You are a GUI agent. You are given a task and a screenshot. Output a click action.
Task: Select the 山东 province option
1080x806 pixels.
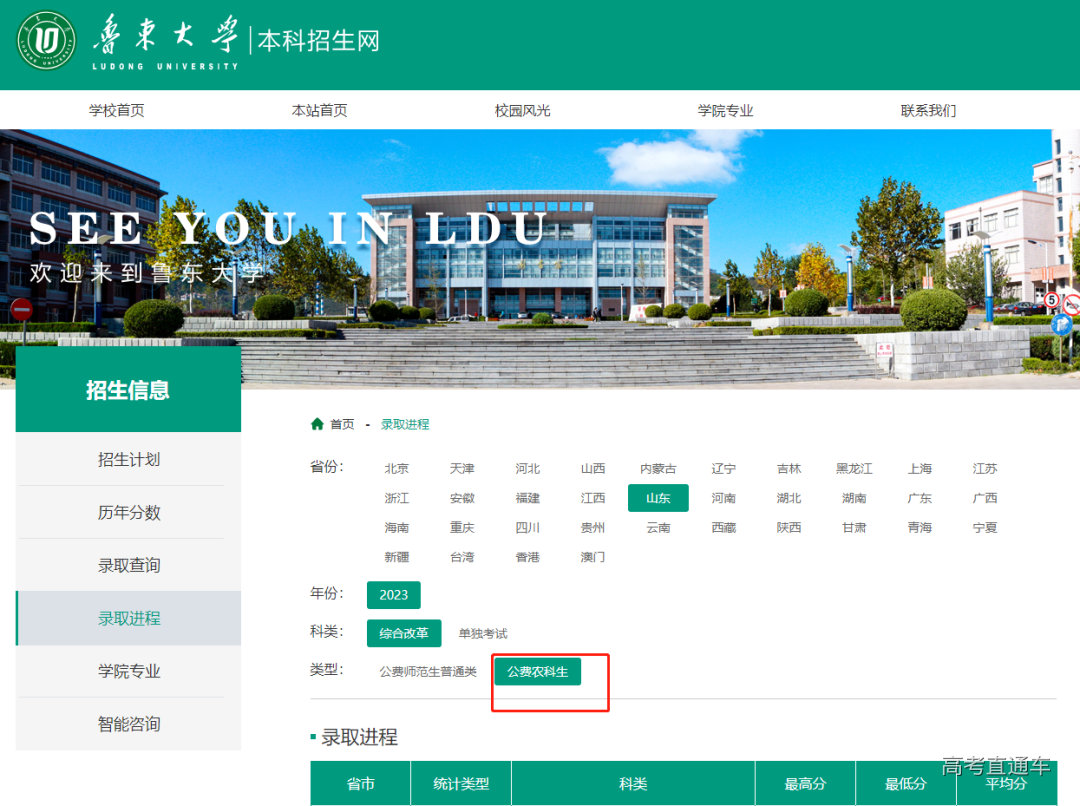[x=658, y=498]
